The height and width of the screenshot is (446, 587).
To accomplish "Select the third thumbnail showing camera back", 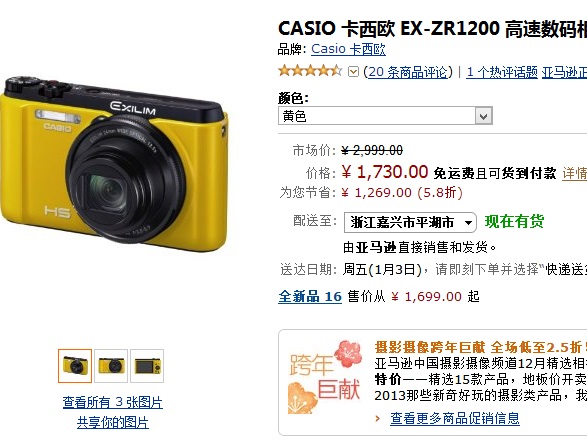I will click(147, 366).
